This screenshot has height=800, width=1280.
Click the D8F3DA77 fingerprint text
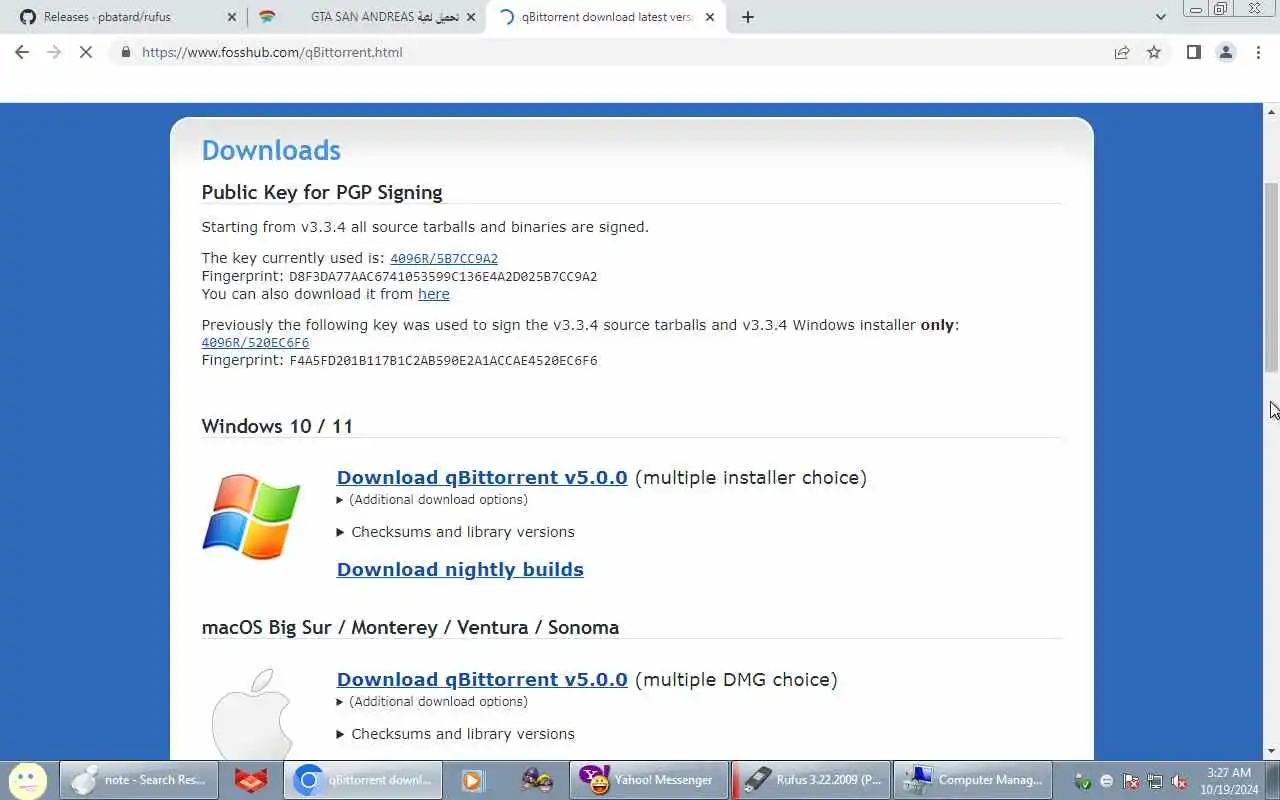443,277
